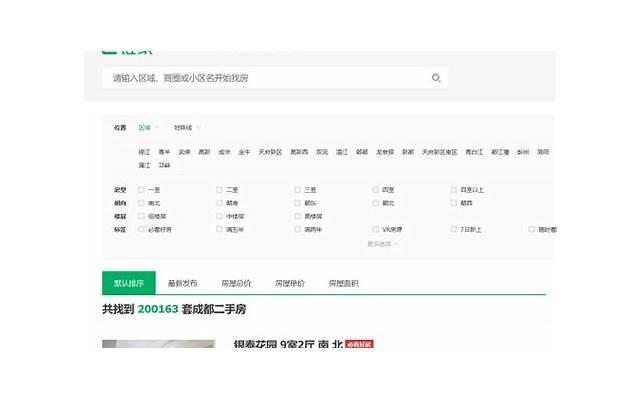This screenshot has height=400, width=640.
Task: Check the 中楼层 middle floor option
Action: coord(220,216)
